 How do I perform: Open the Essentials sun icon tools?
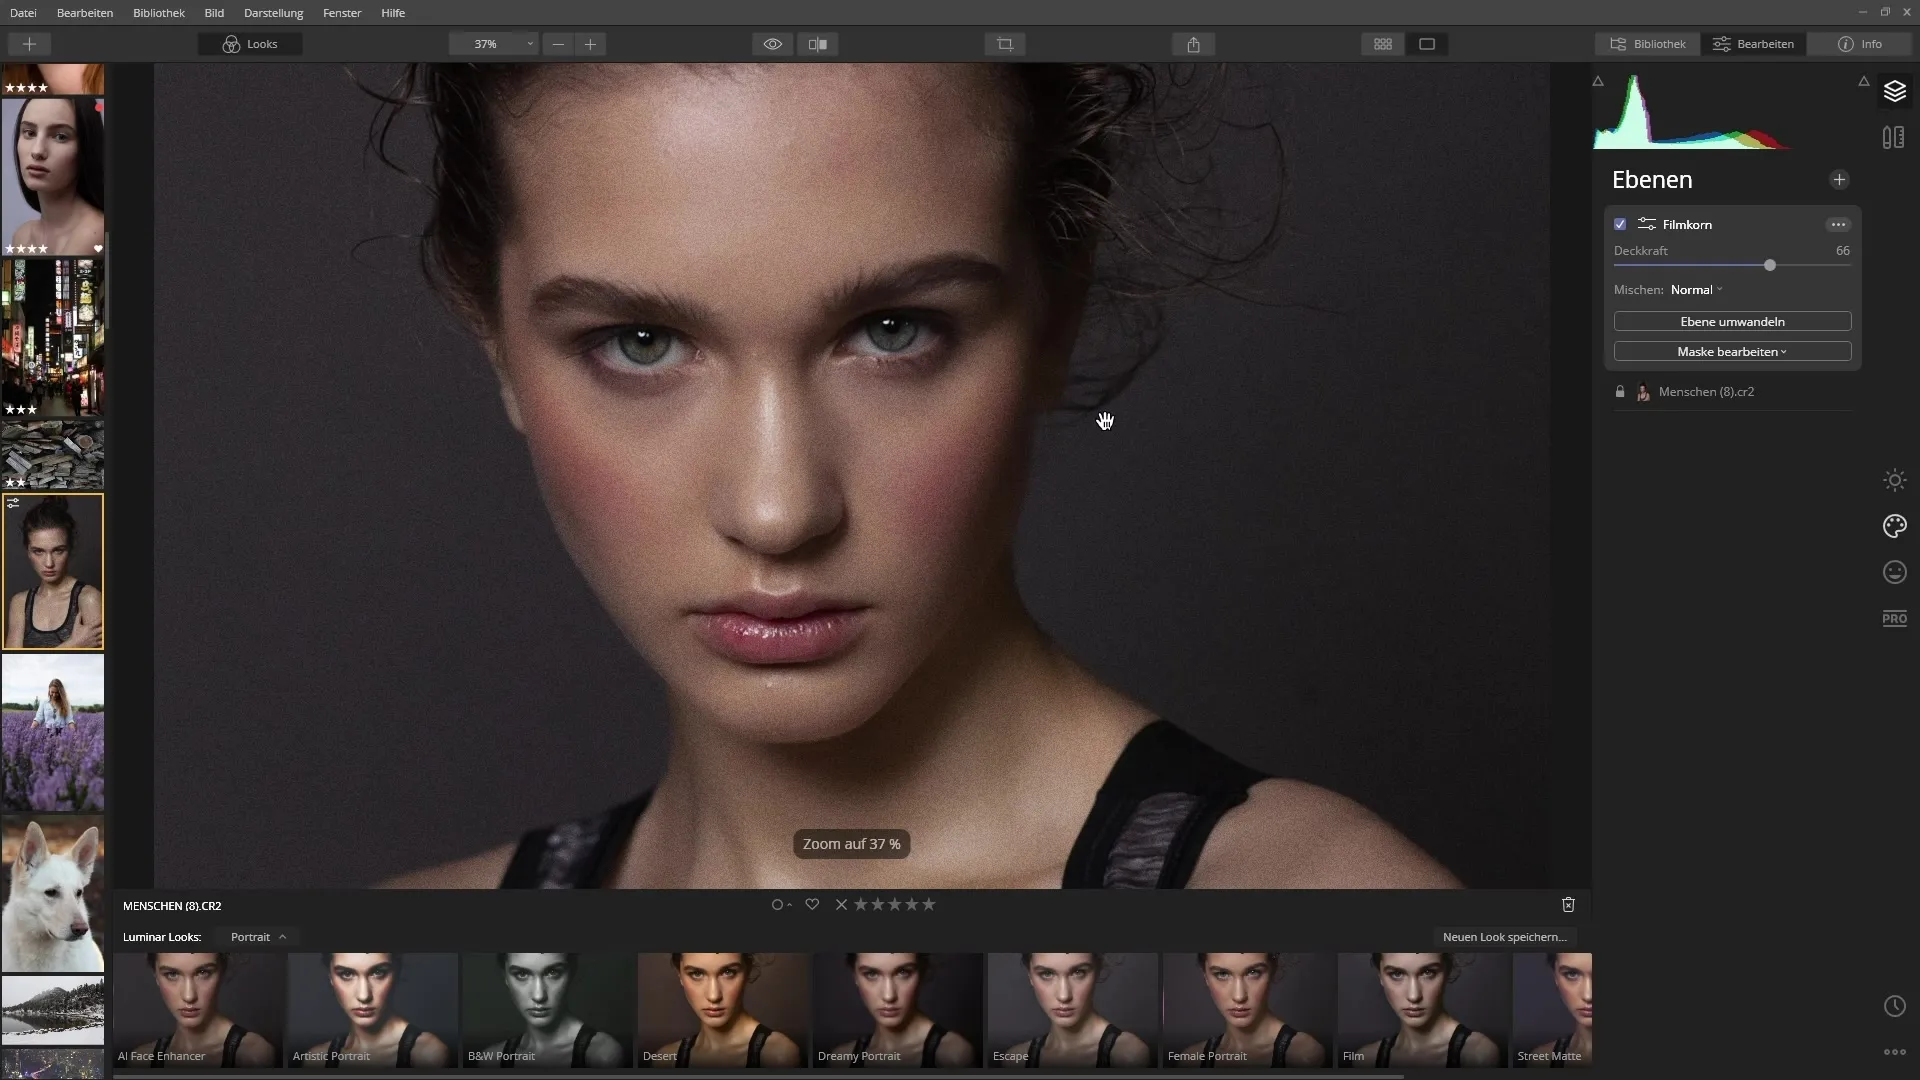point(1894,480)
